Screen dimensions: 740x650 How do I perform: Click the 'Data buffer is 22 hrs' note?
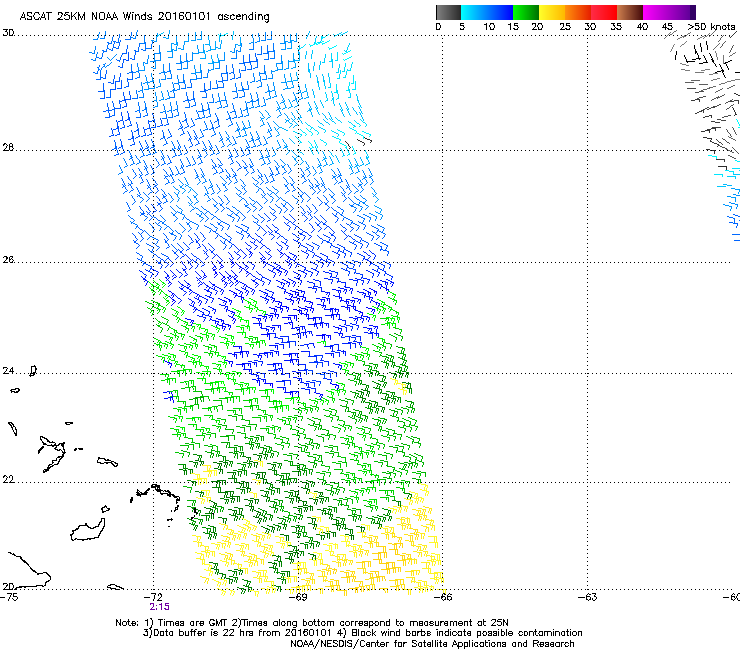363,633
